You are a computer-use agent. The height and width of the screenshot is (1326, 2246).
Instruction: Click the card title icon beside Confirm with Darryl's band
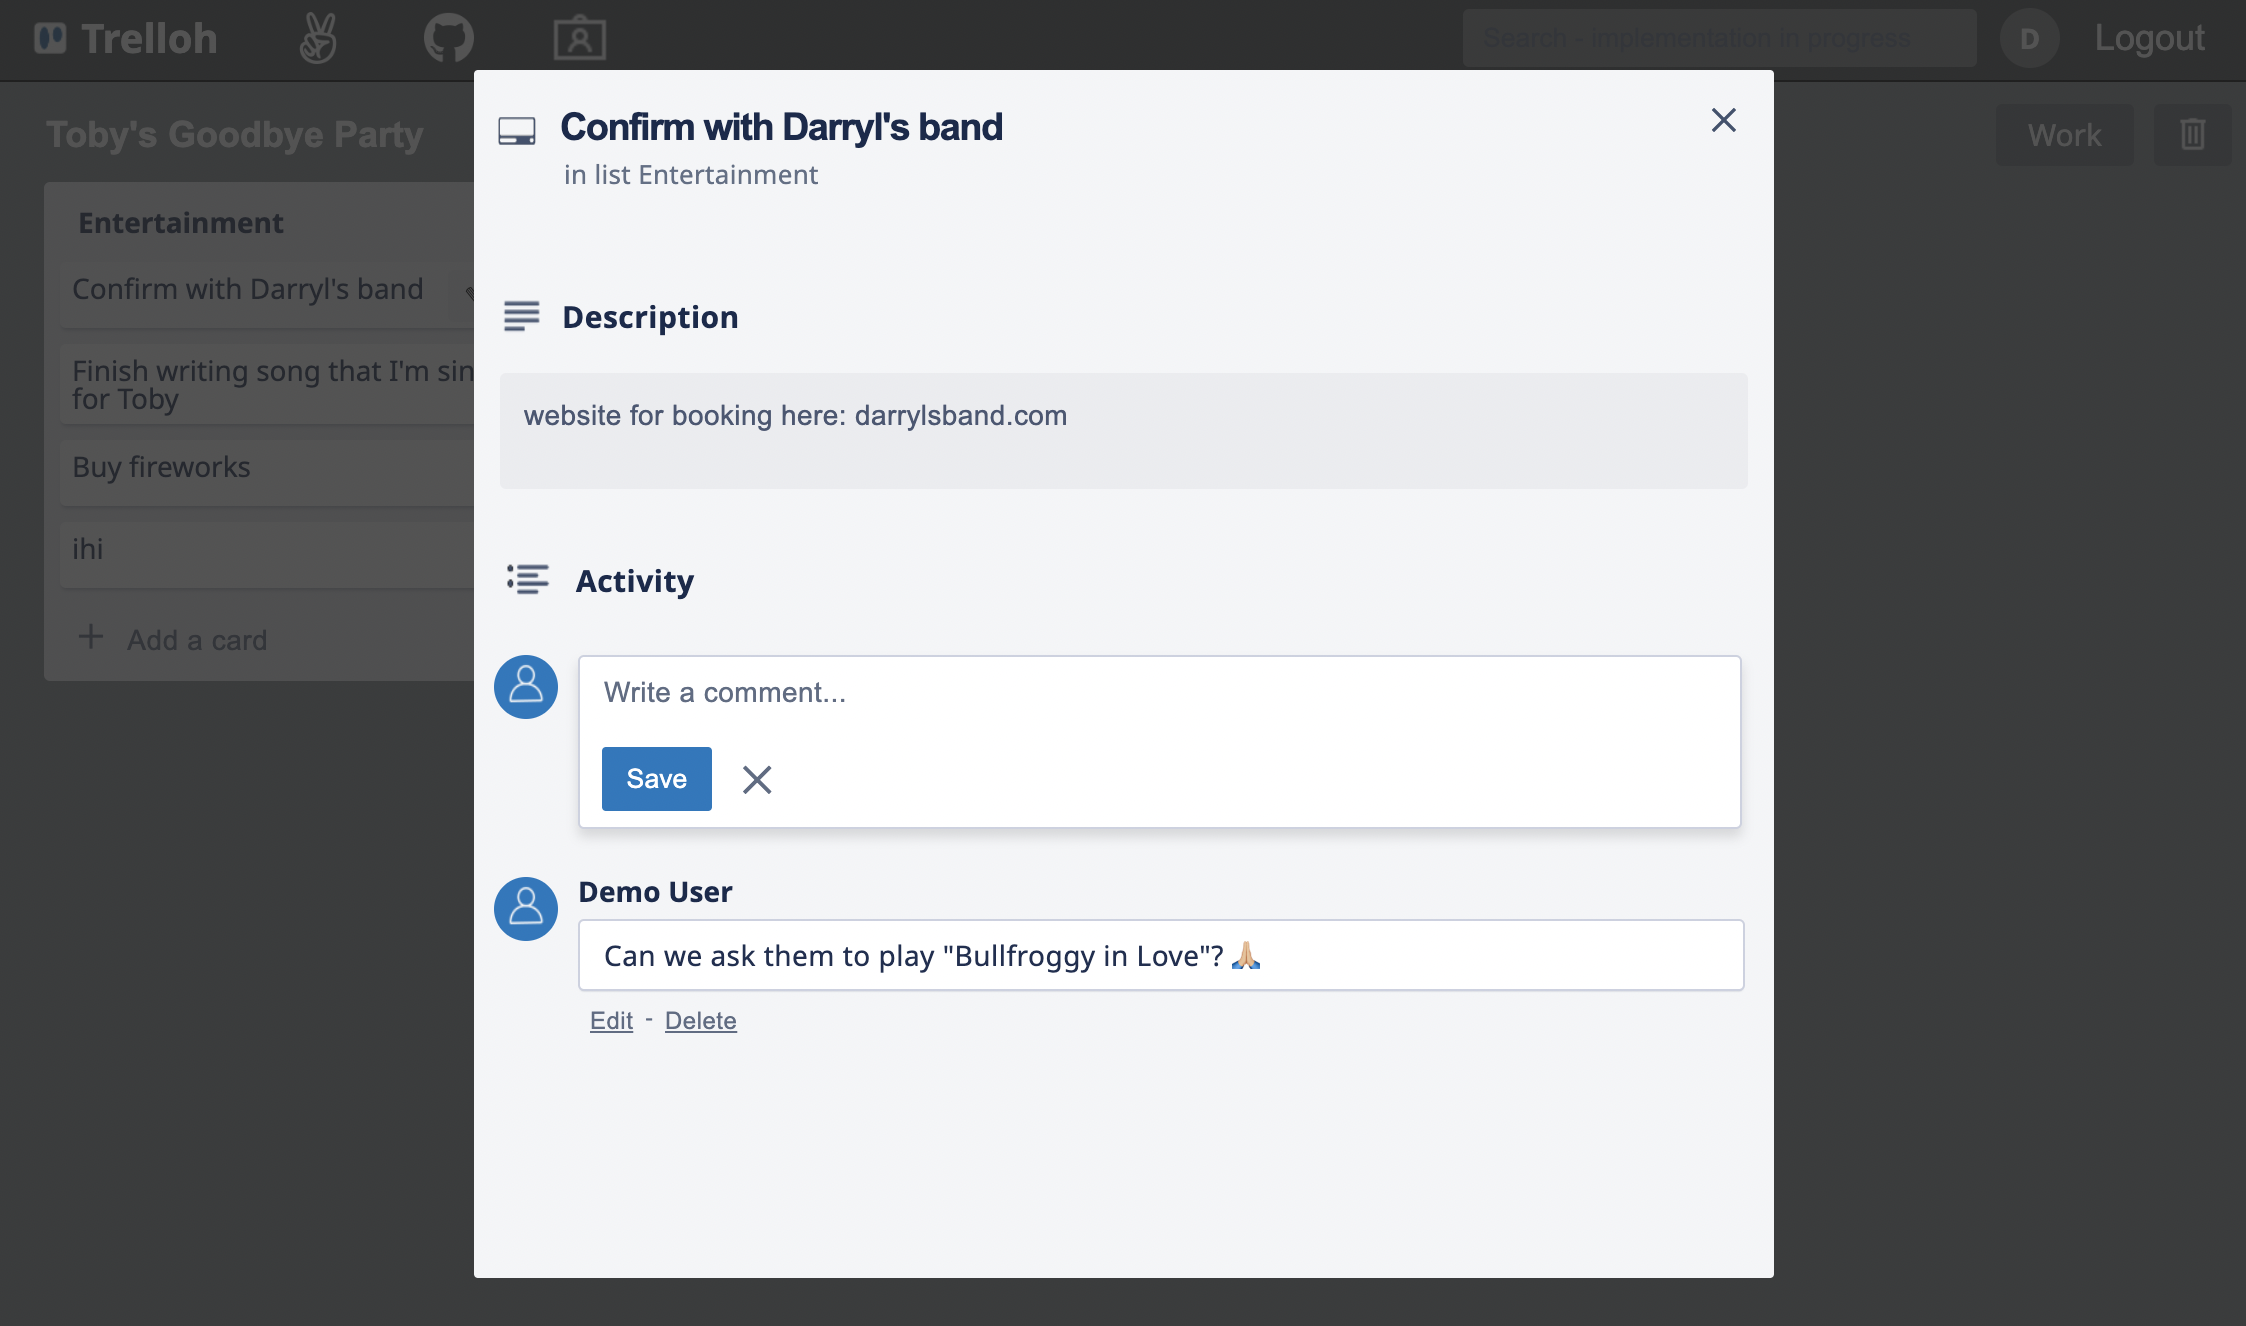pyautogui.click(x=516, y=128)
